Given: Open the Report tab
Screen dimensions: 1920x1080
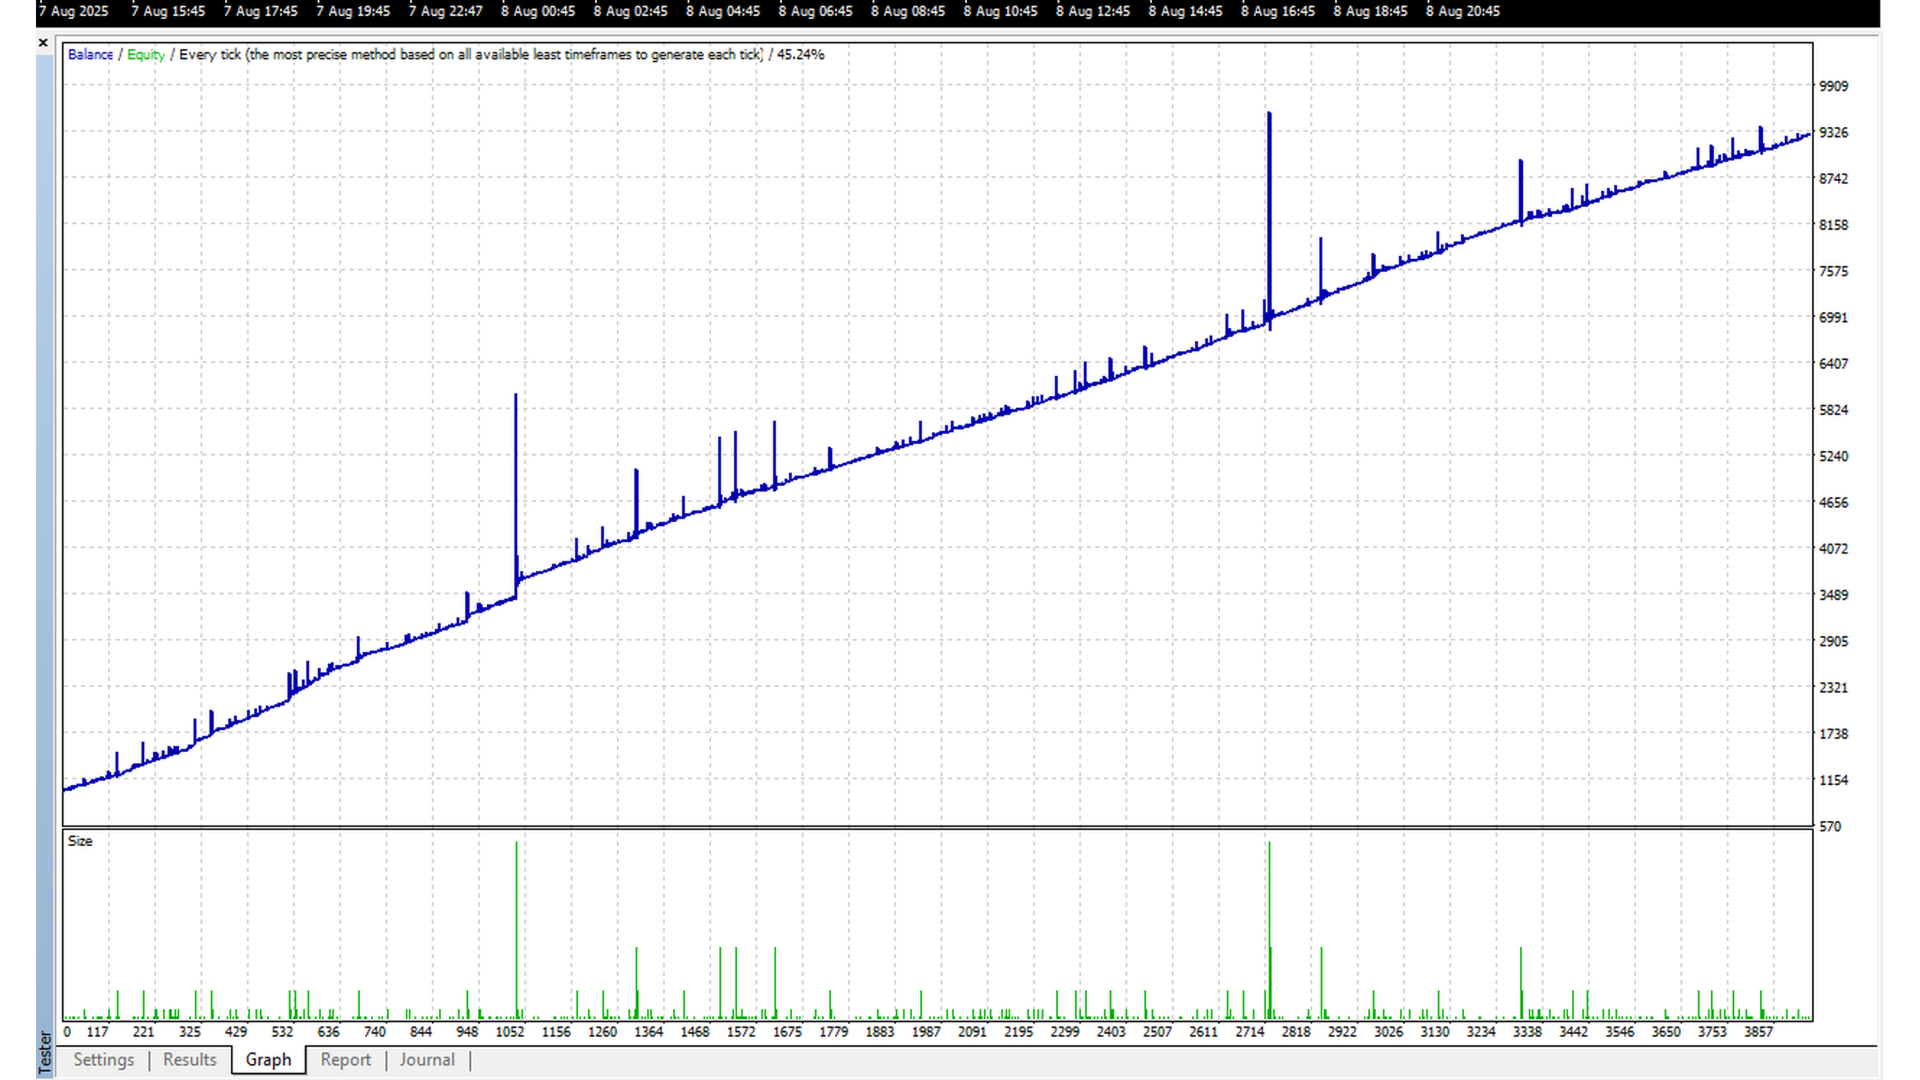Looking at the screenshot, I should pos(345,1060).
